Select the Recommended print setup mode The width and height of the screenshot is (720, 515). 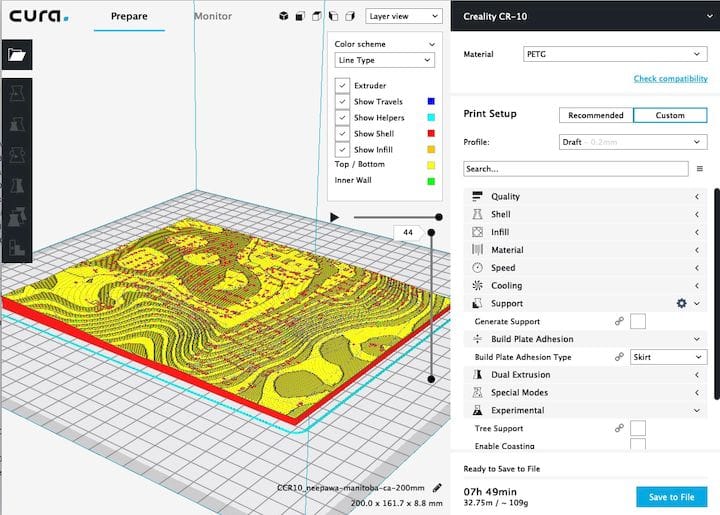(x=596, y=115)
